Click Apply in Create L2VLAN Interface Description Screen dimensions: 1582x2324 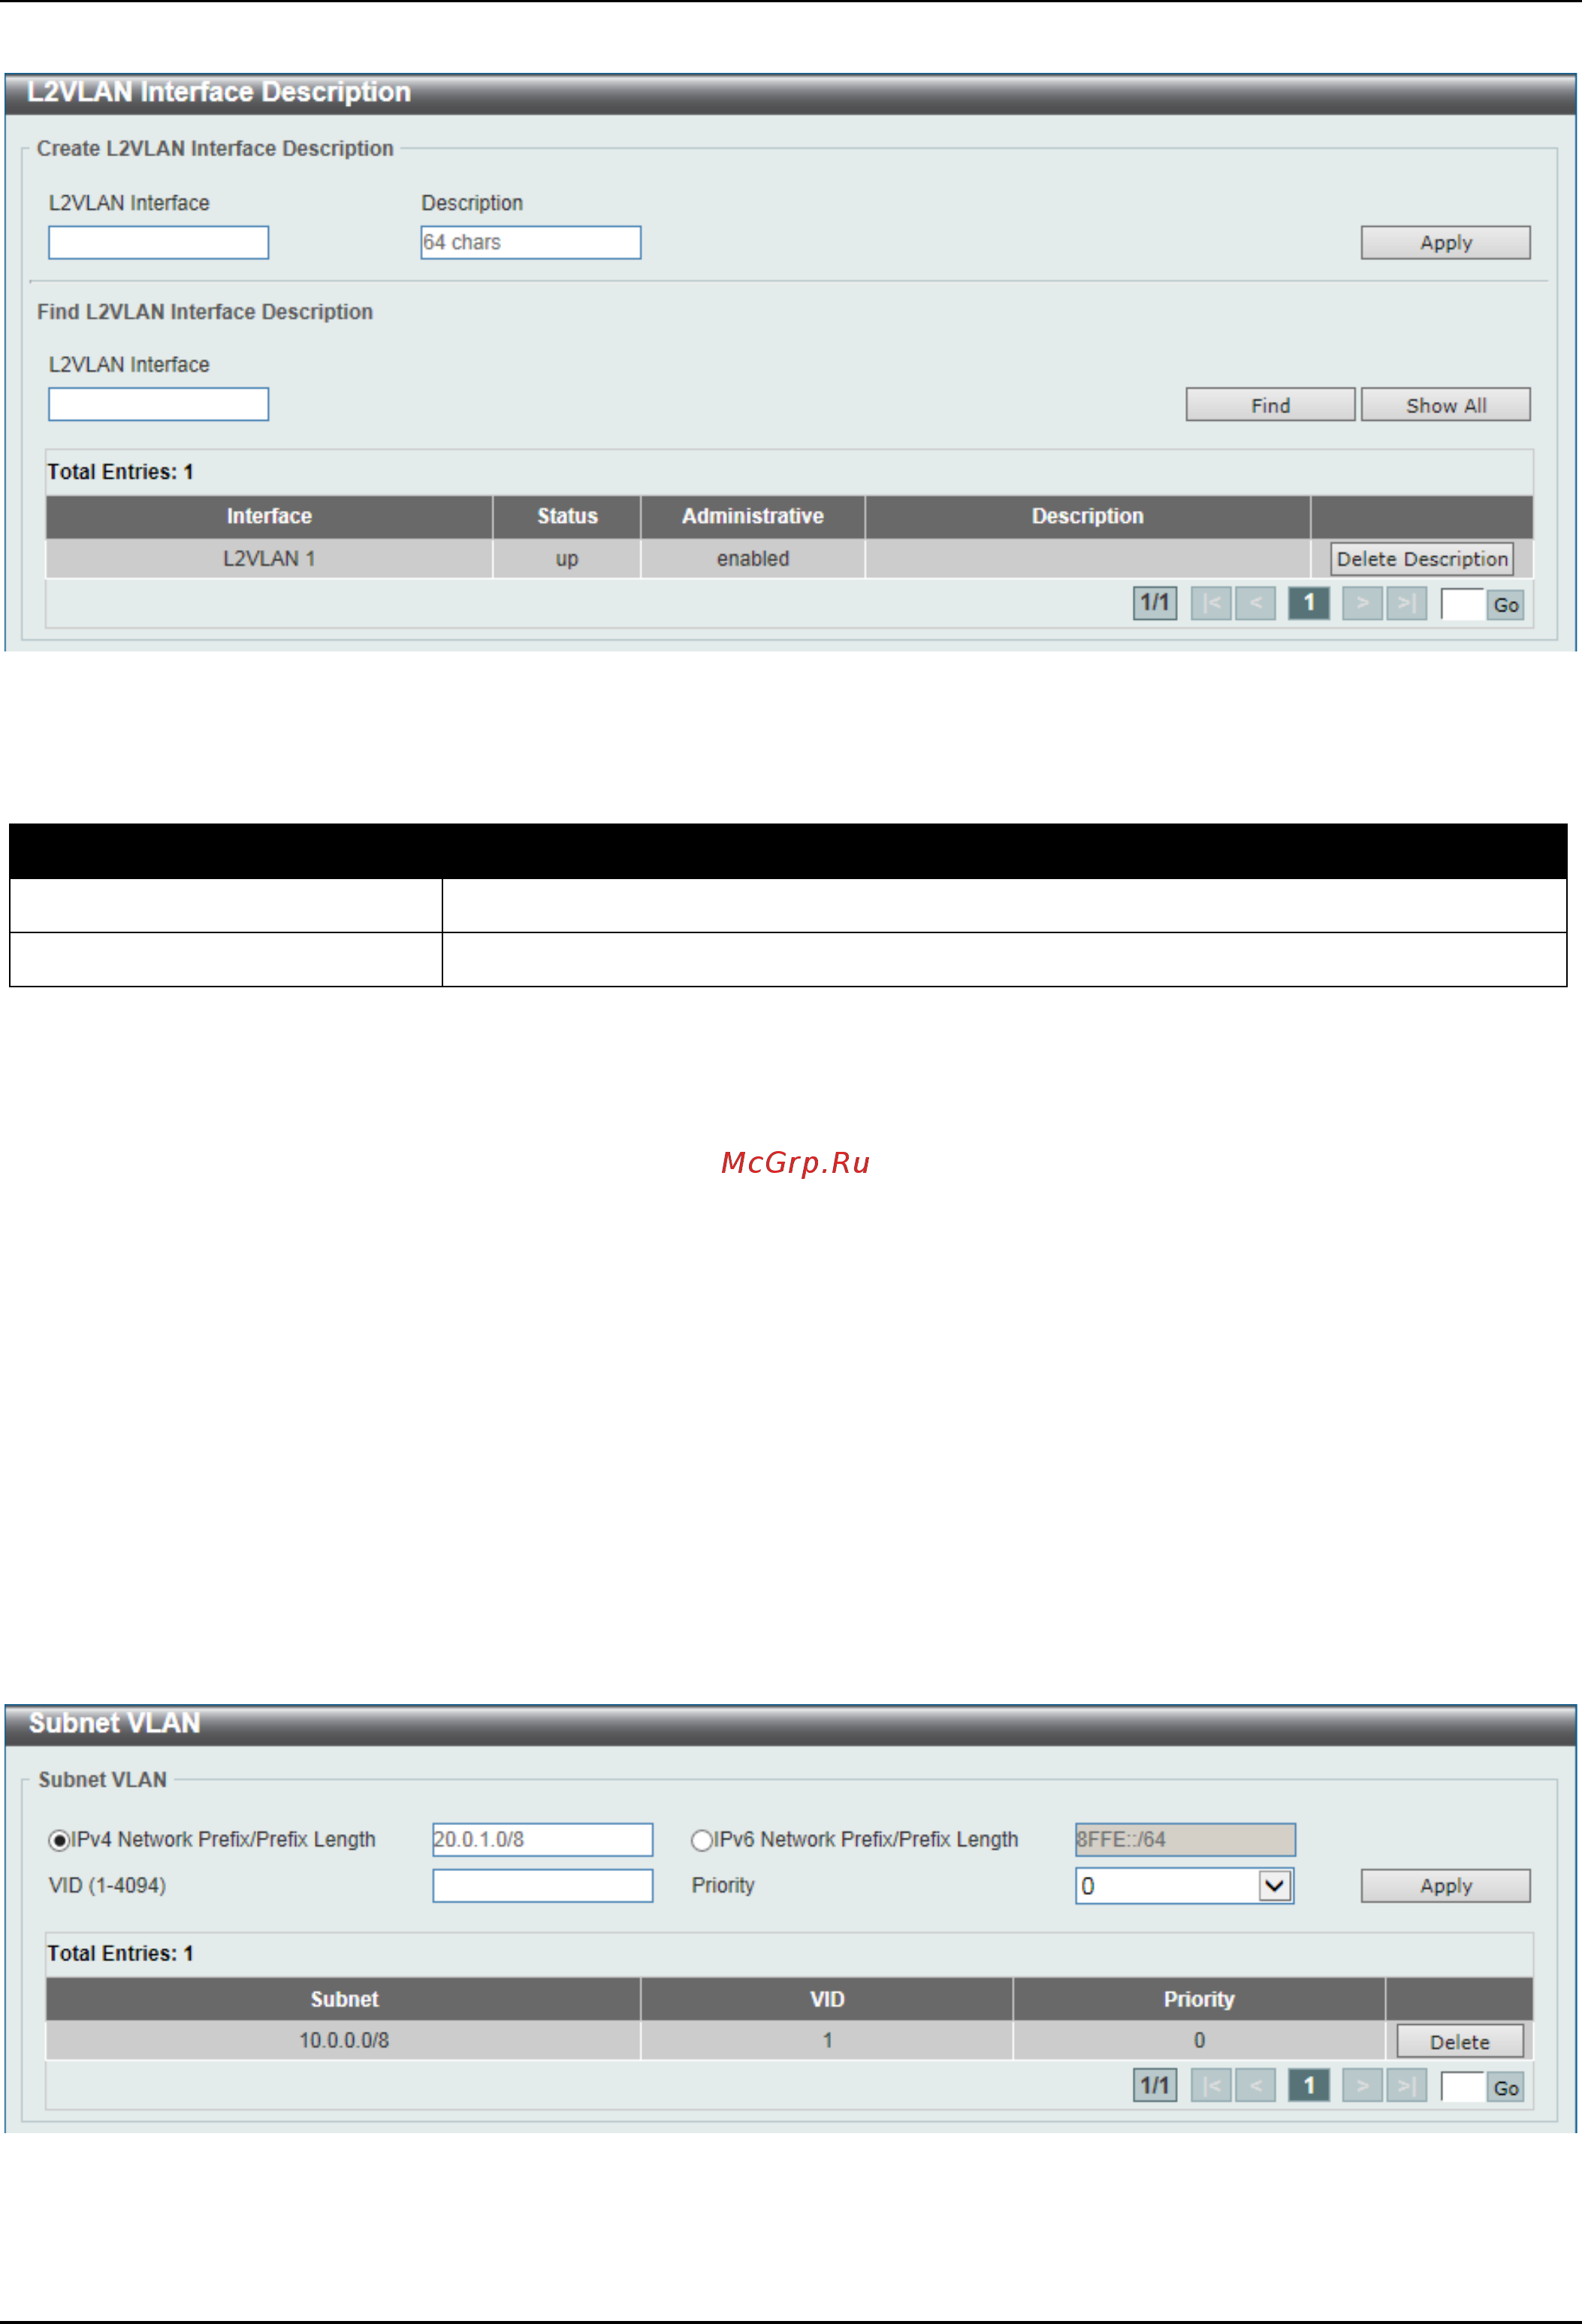tap(1445, 242)
